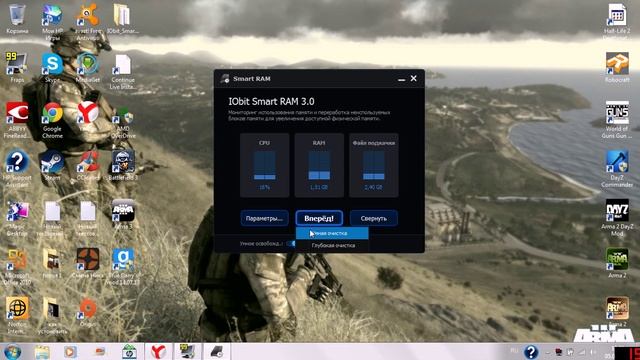Select the highlighted smart clean menu option

[x=332, y=233]
